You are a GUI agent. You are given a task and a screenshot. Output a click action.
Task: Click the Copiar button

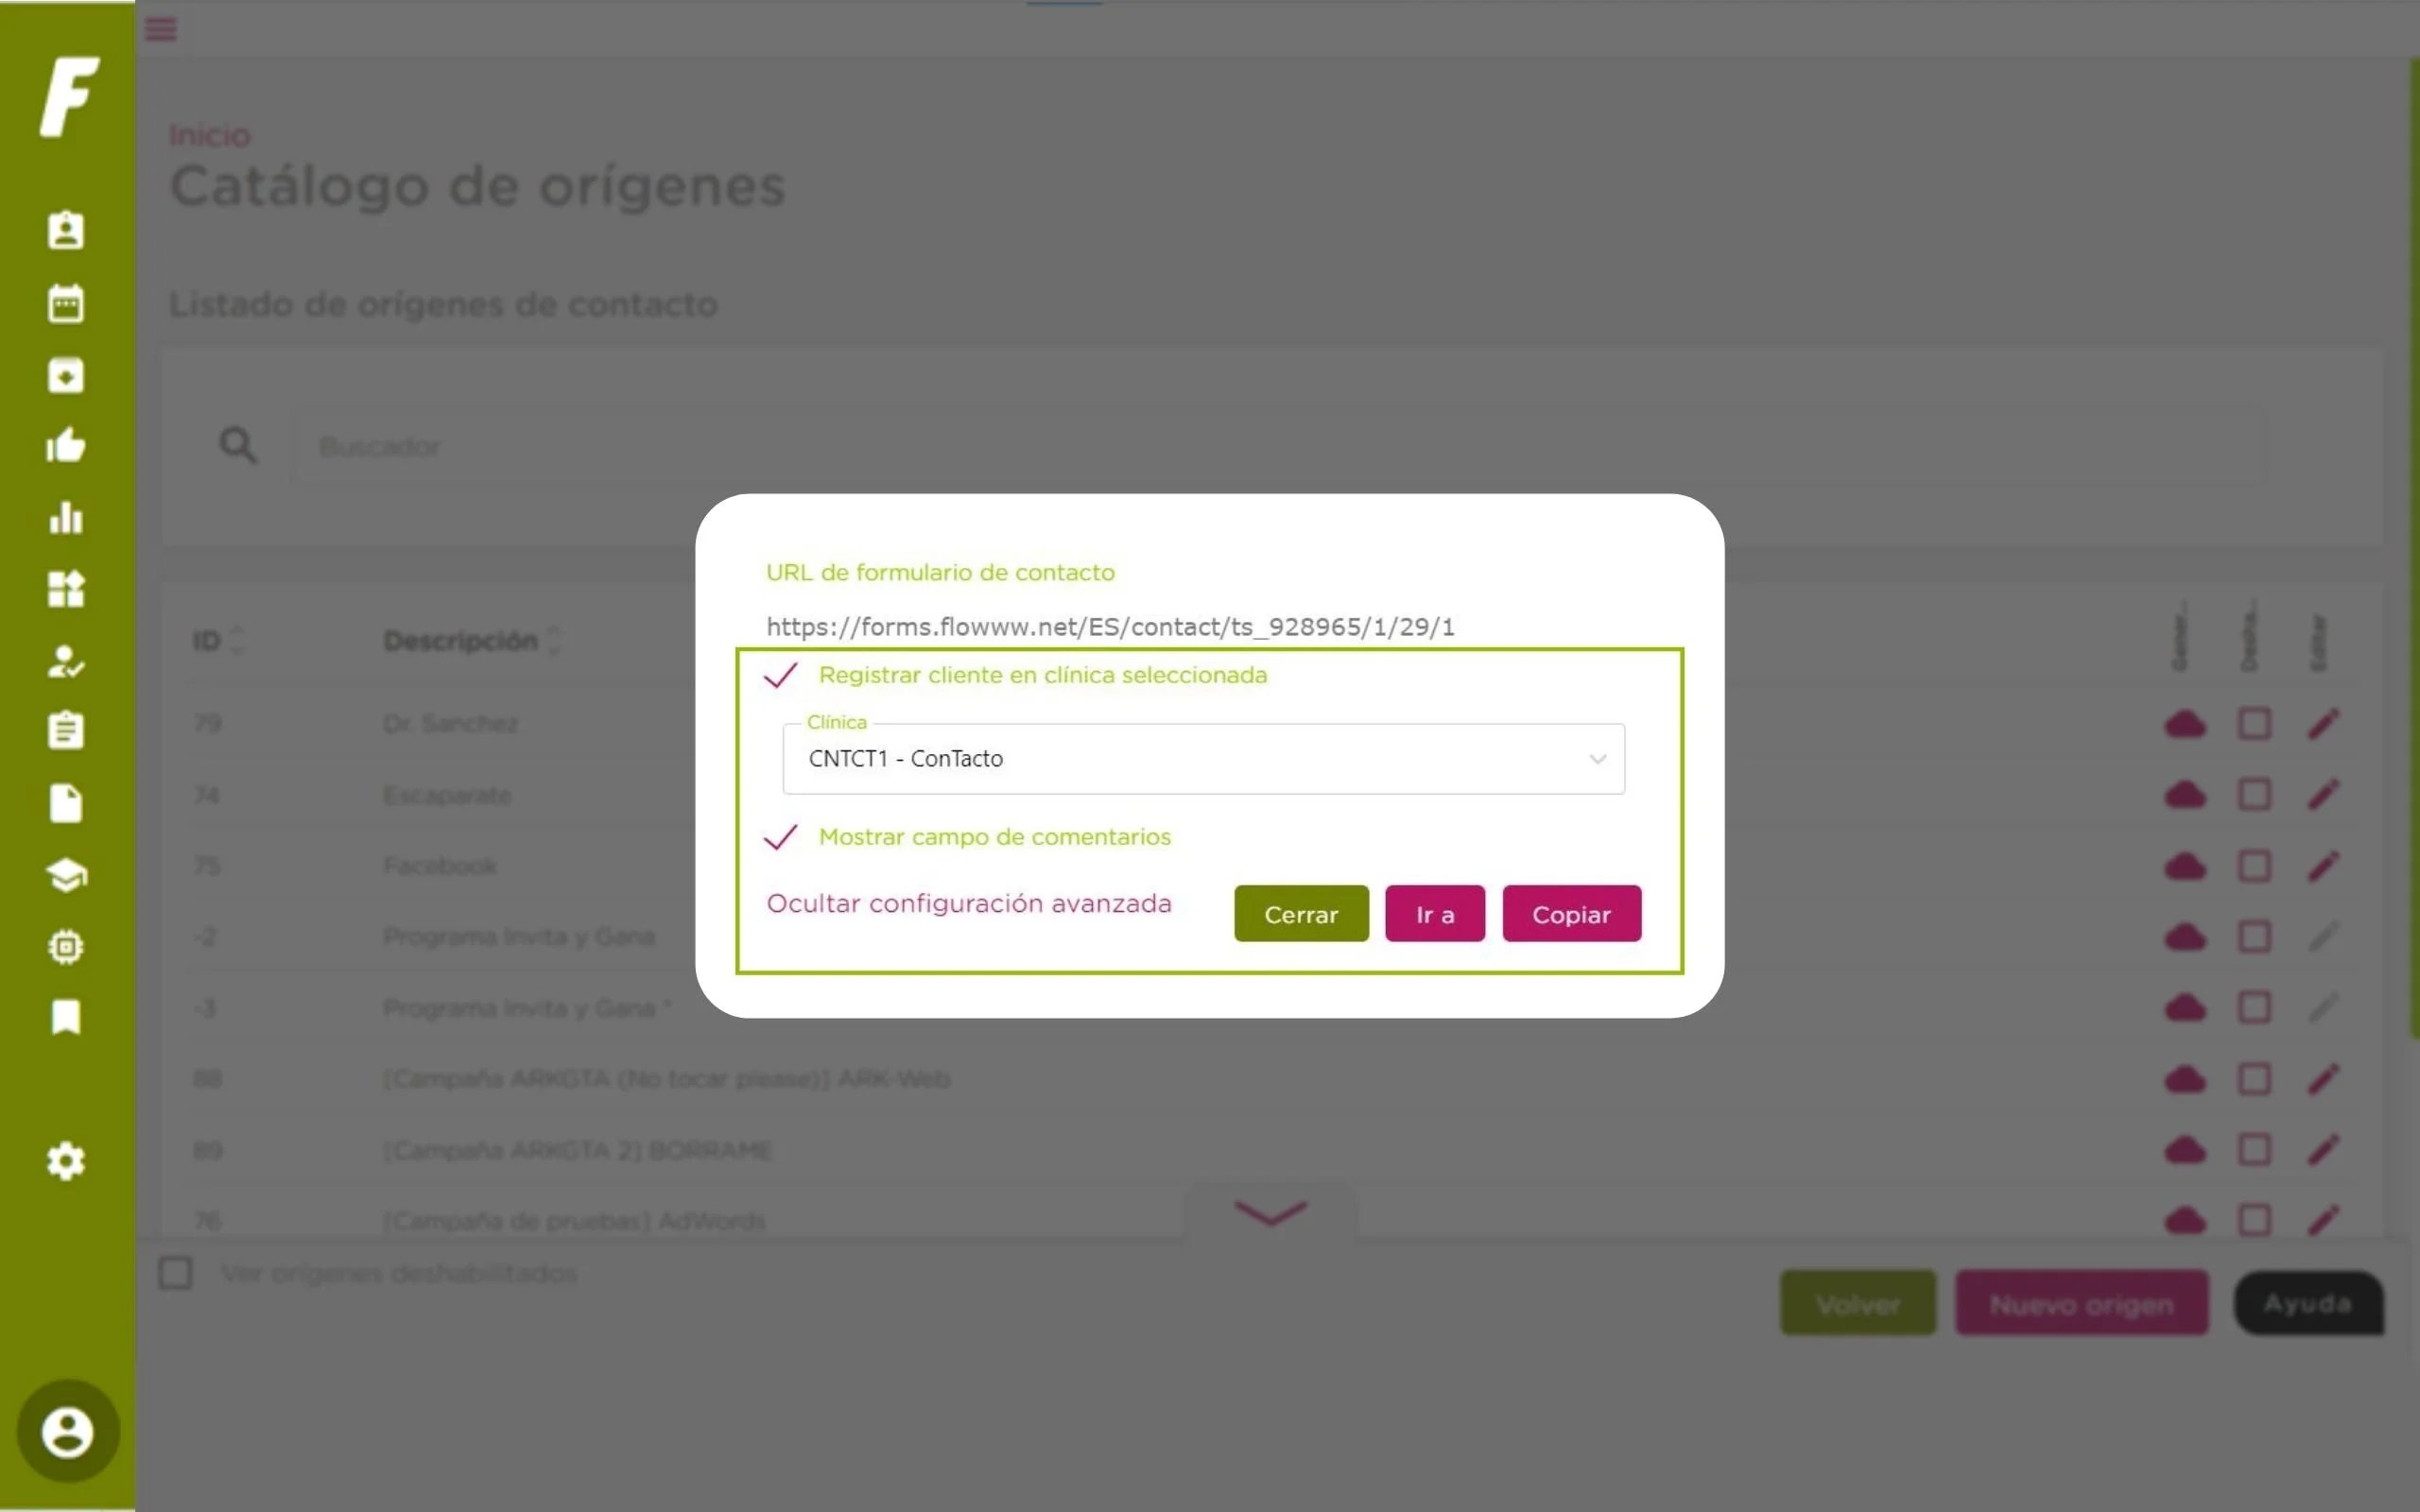coord(1571,914)
